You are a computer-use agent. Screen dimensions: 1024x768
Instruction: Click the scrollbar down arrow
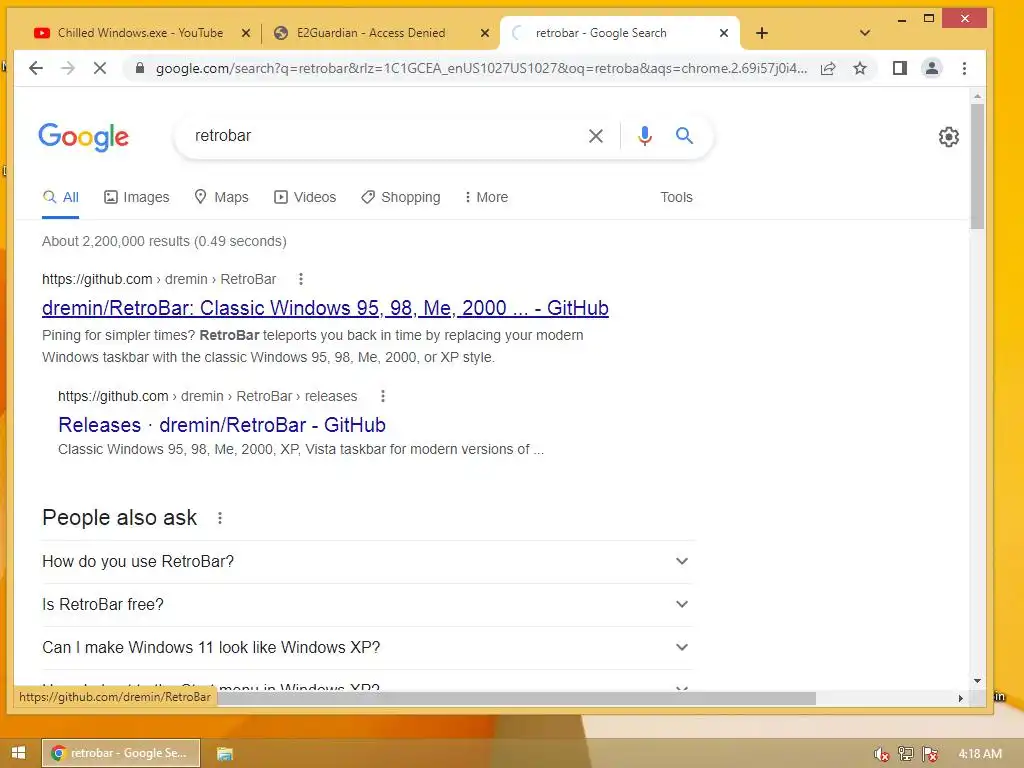[x=977, y=680]
